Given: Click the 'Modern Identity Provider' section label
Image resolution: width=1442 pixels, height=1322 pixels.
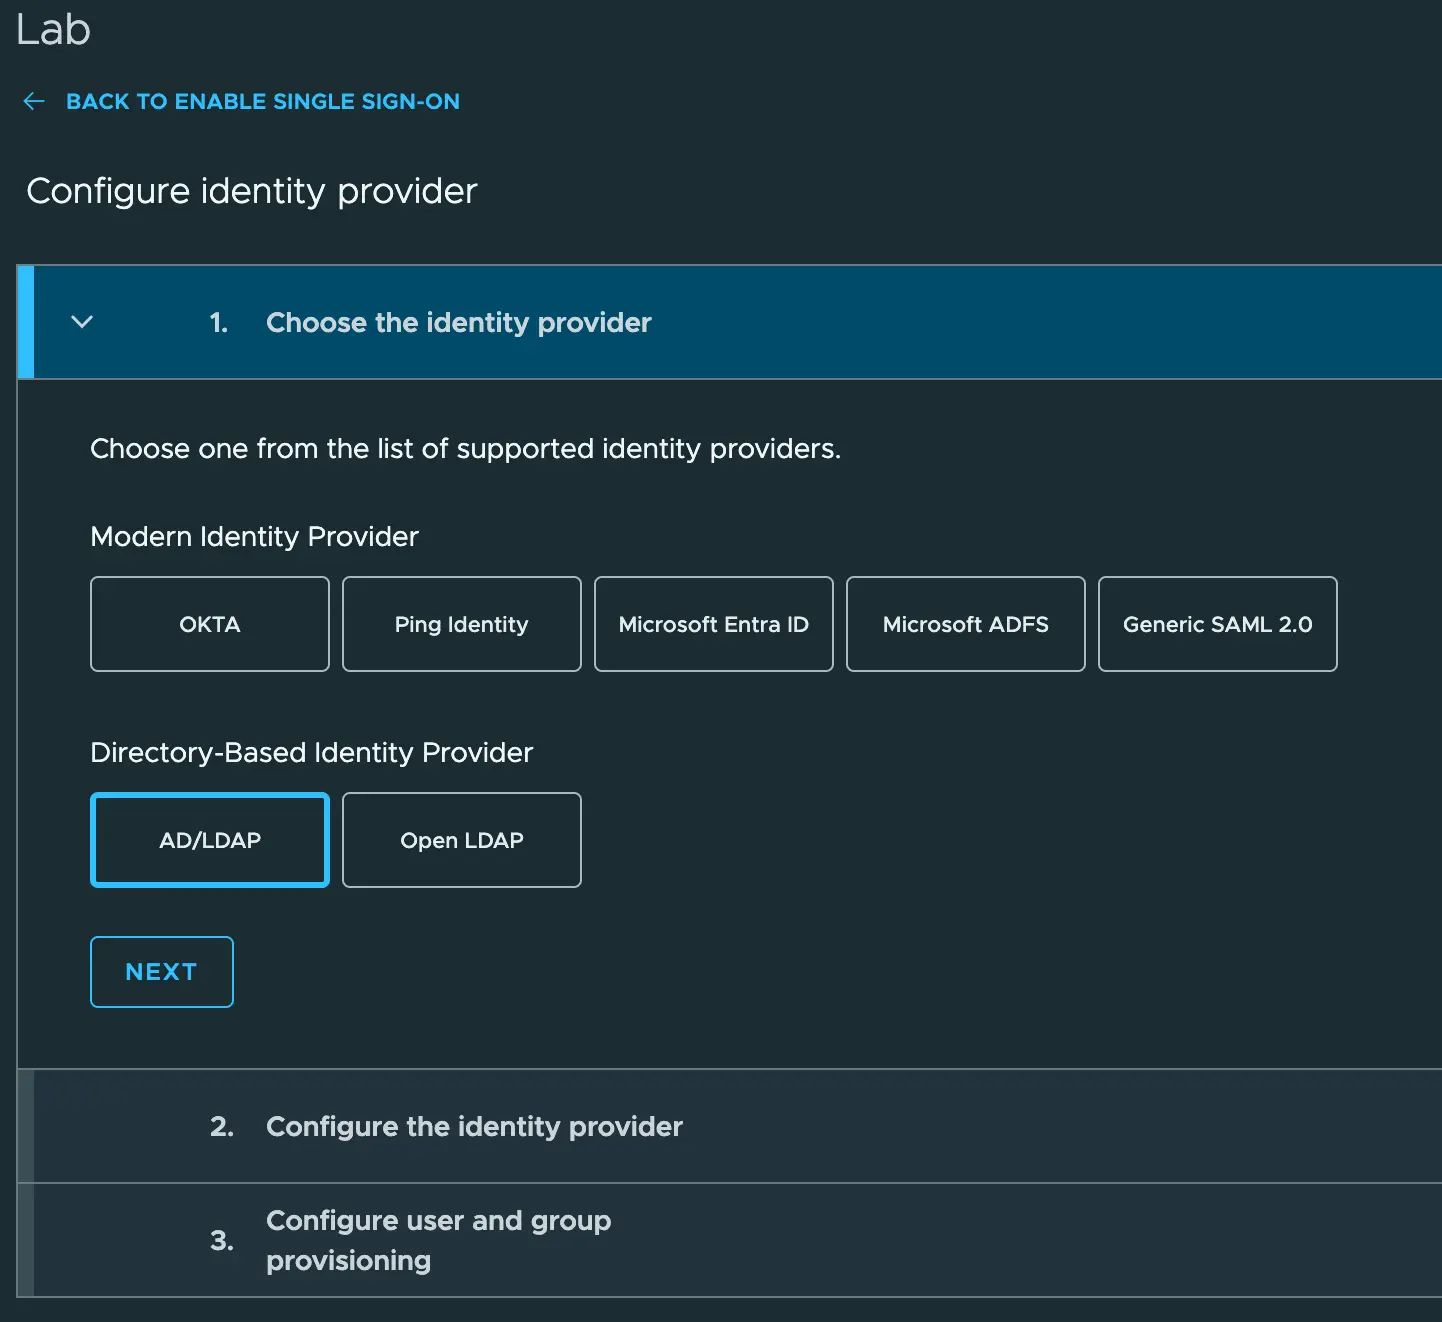Looking at the screenshot, I should 254,537.
